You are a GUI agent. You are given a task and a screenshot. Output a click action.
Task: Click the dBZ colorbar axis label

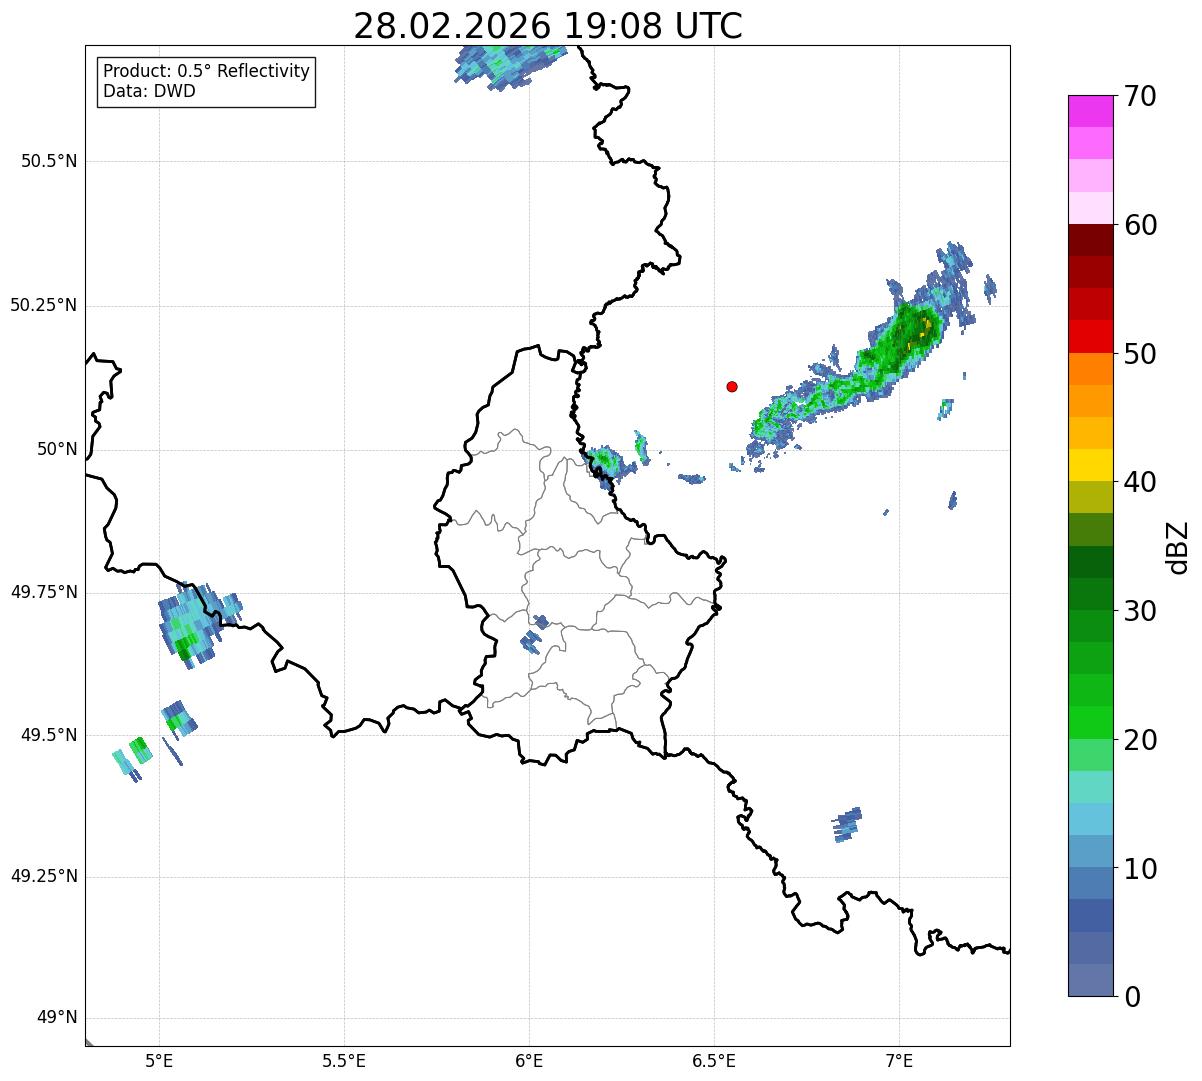click(1178, 546)
